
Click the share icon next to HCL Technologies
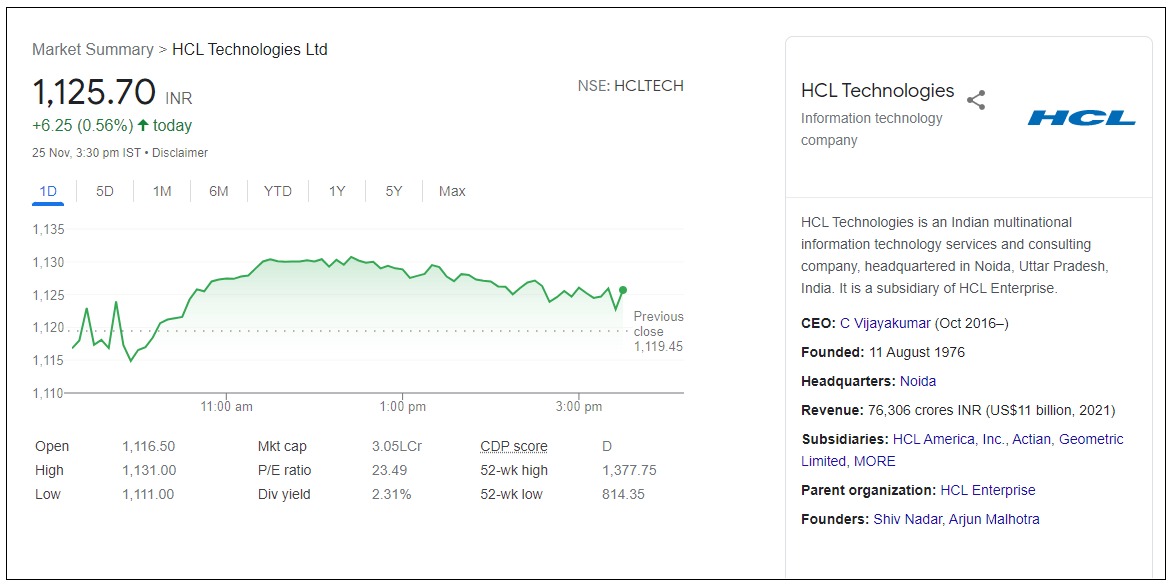click(x=976, y=100)
